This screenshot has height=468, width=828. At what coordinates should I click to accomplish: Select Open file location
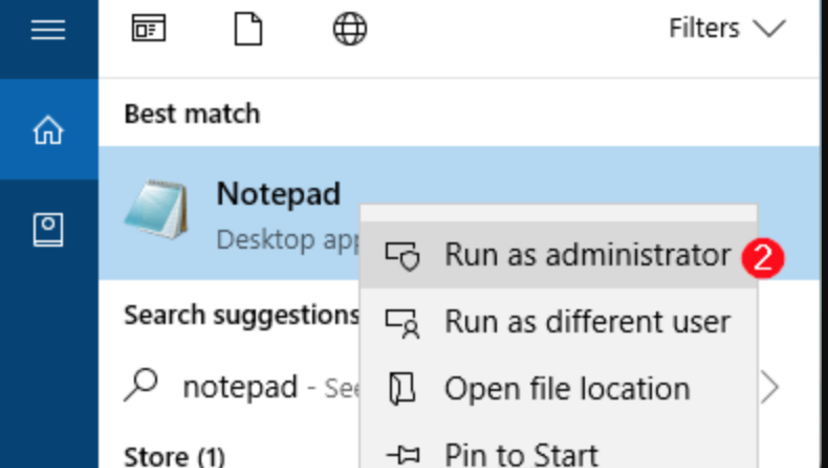tap(559, 389)
